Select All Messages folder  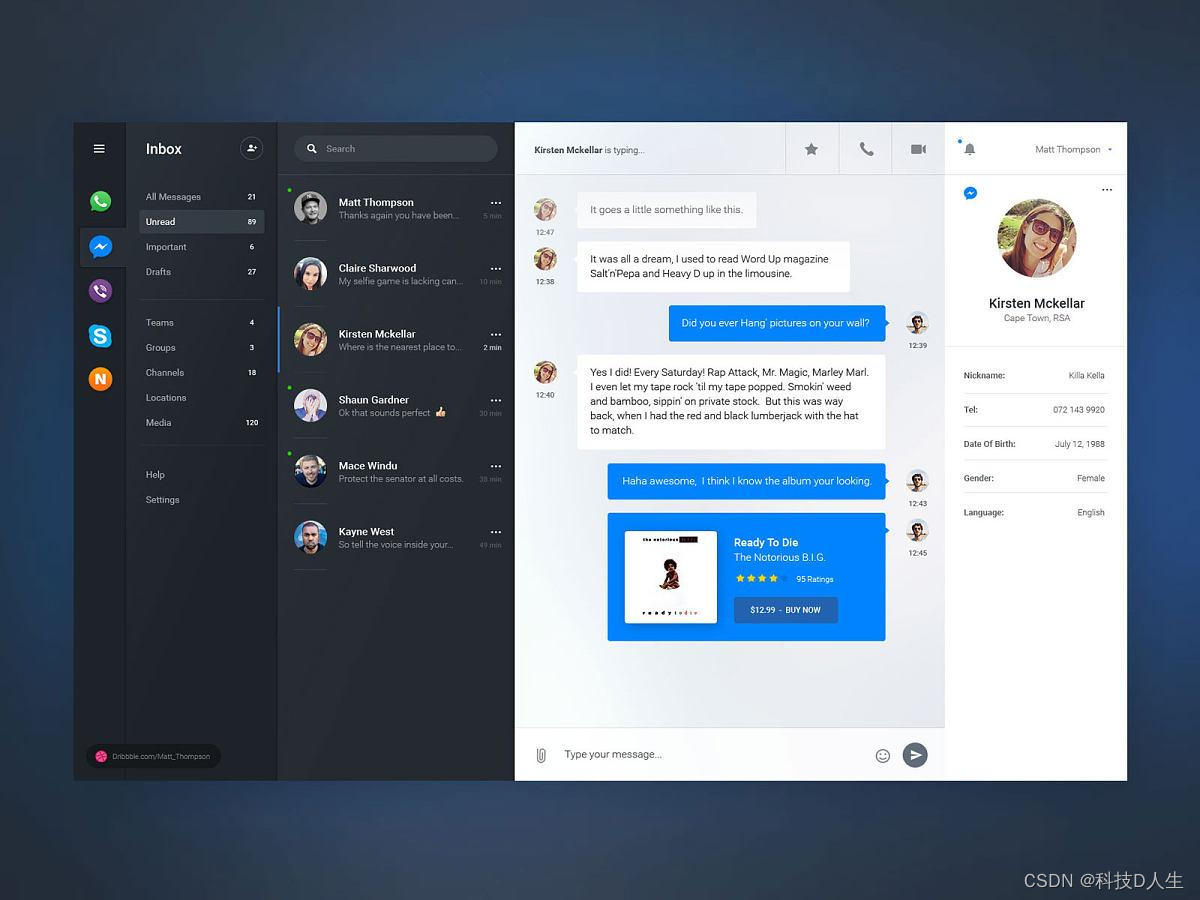[x=201, y=197]
